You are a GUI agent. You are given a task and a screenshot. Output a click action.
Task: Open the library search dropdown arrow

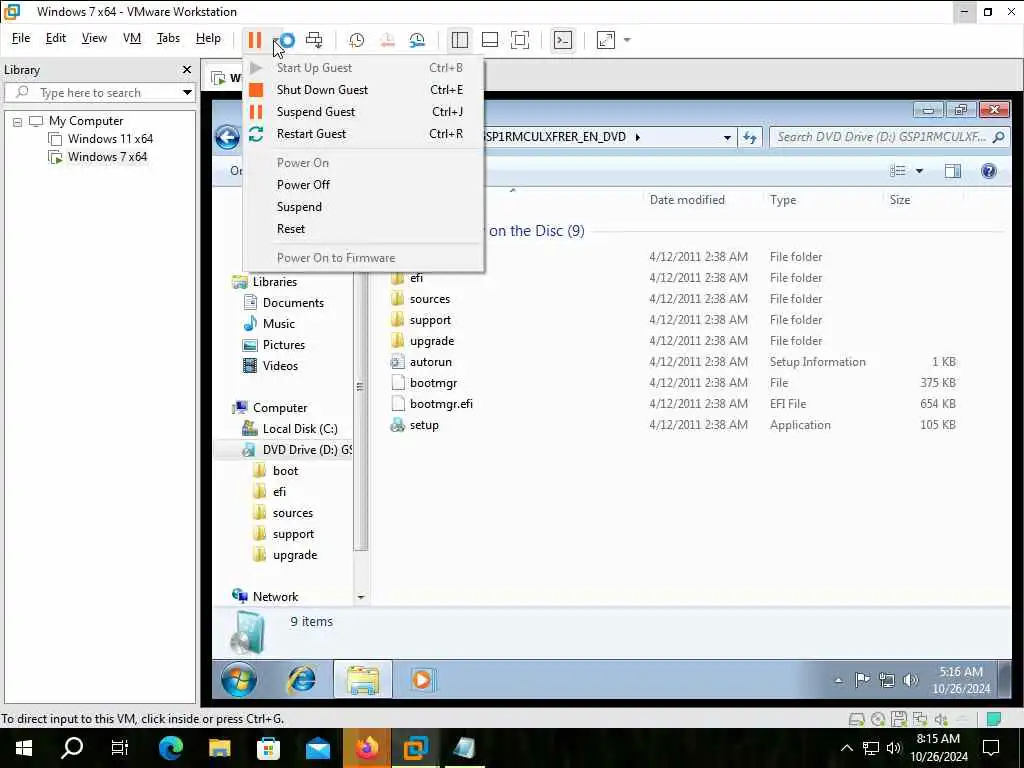[x=187, y=93]
